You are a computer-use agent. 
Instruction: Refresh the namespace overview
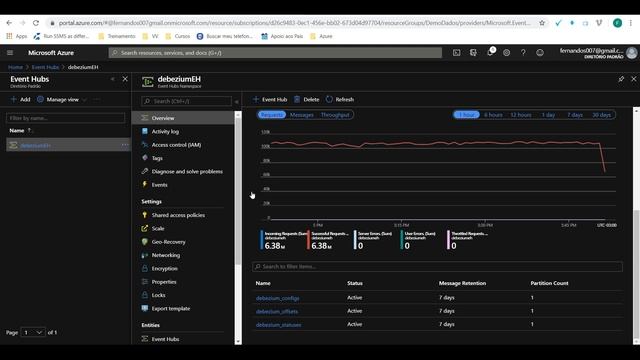pos(340,99)
